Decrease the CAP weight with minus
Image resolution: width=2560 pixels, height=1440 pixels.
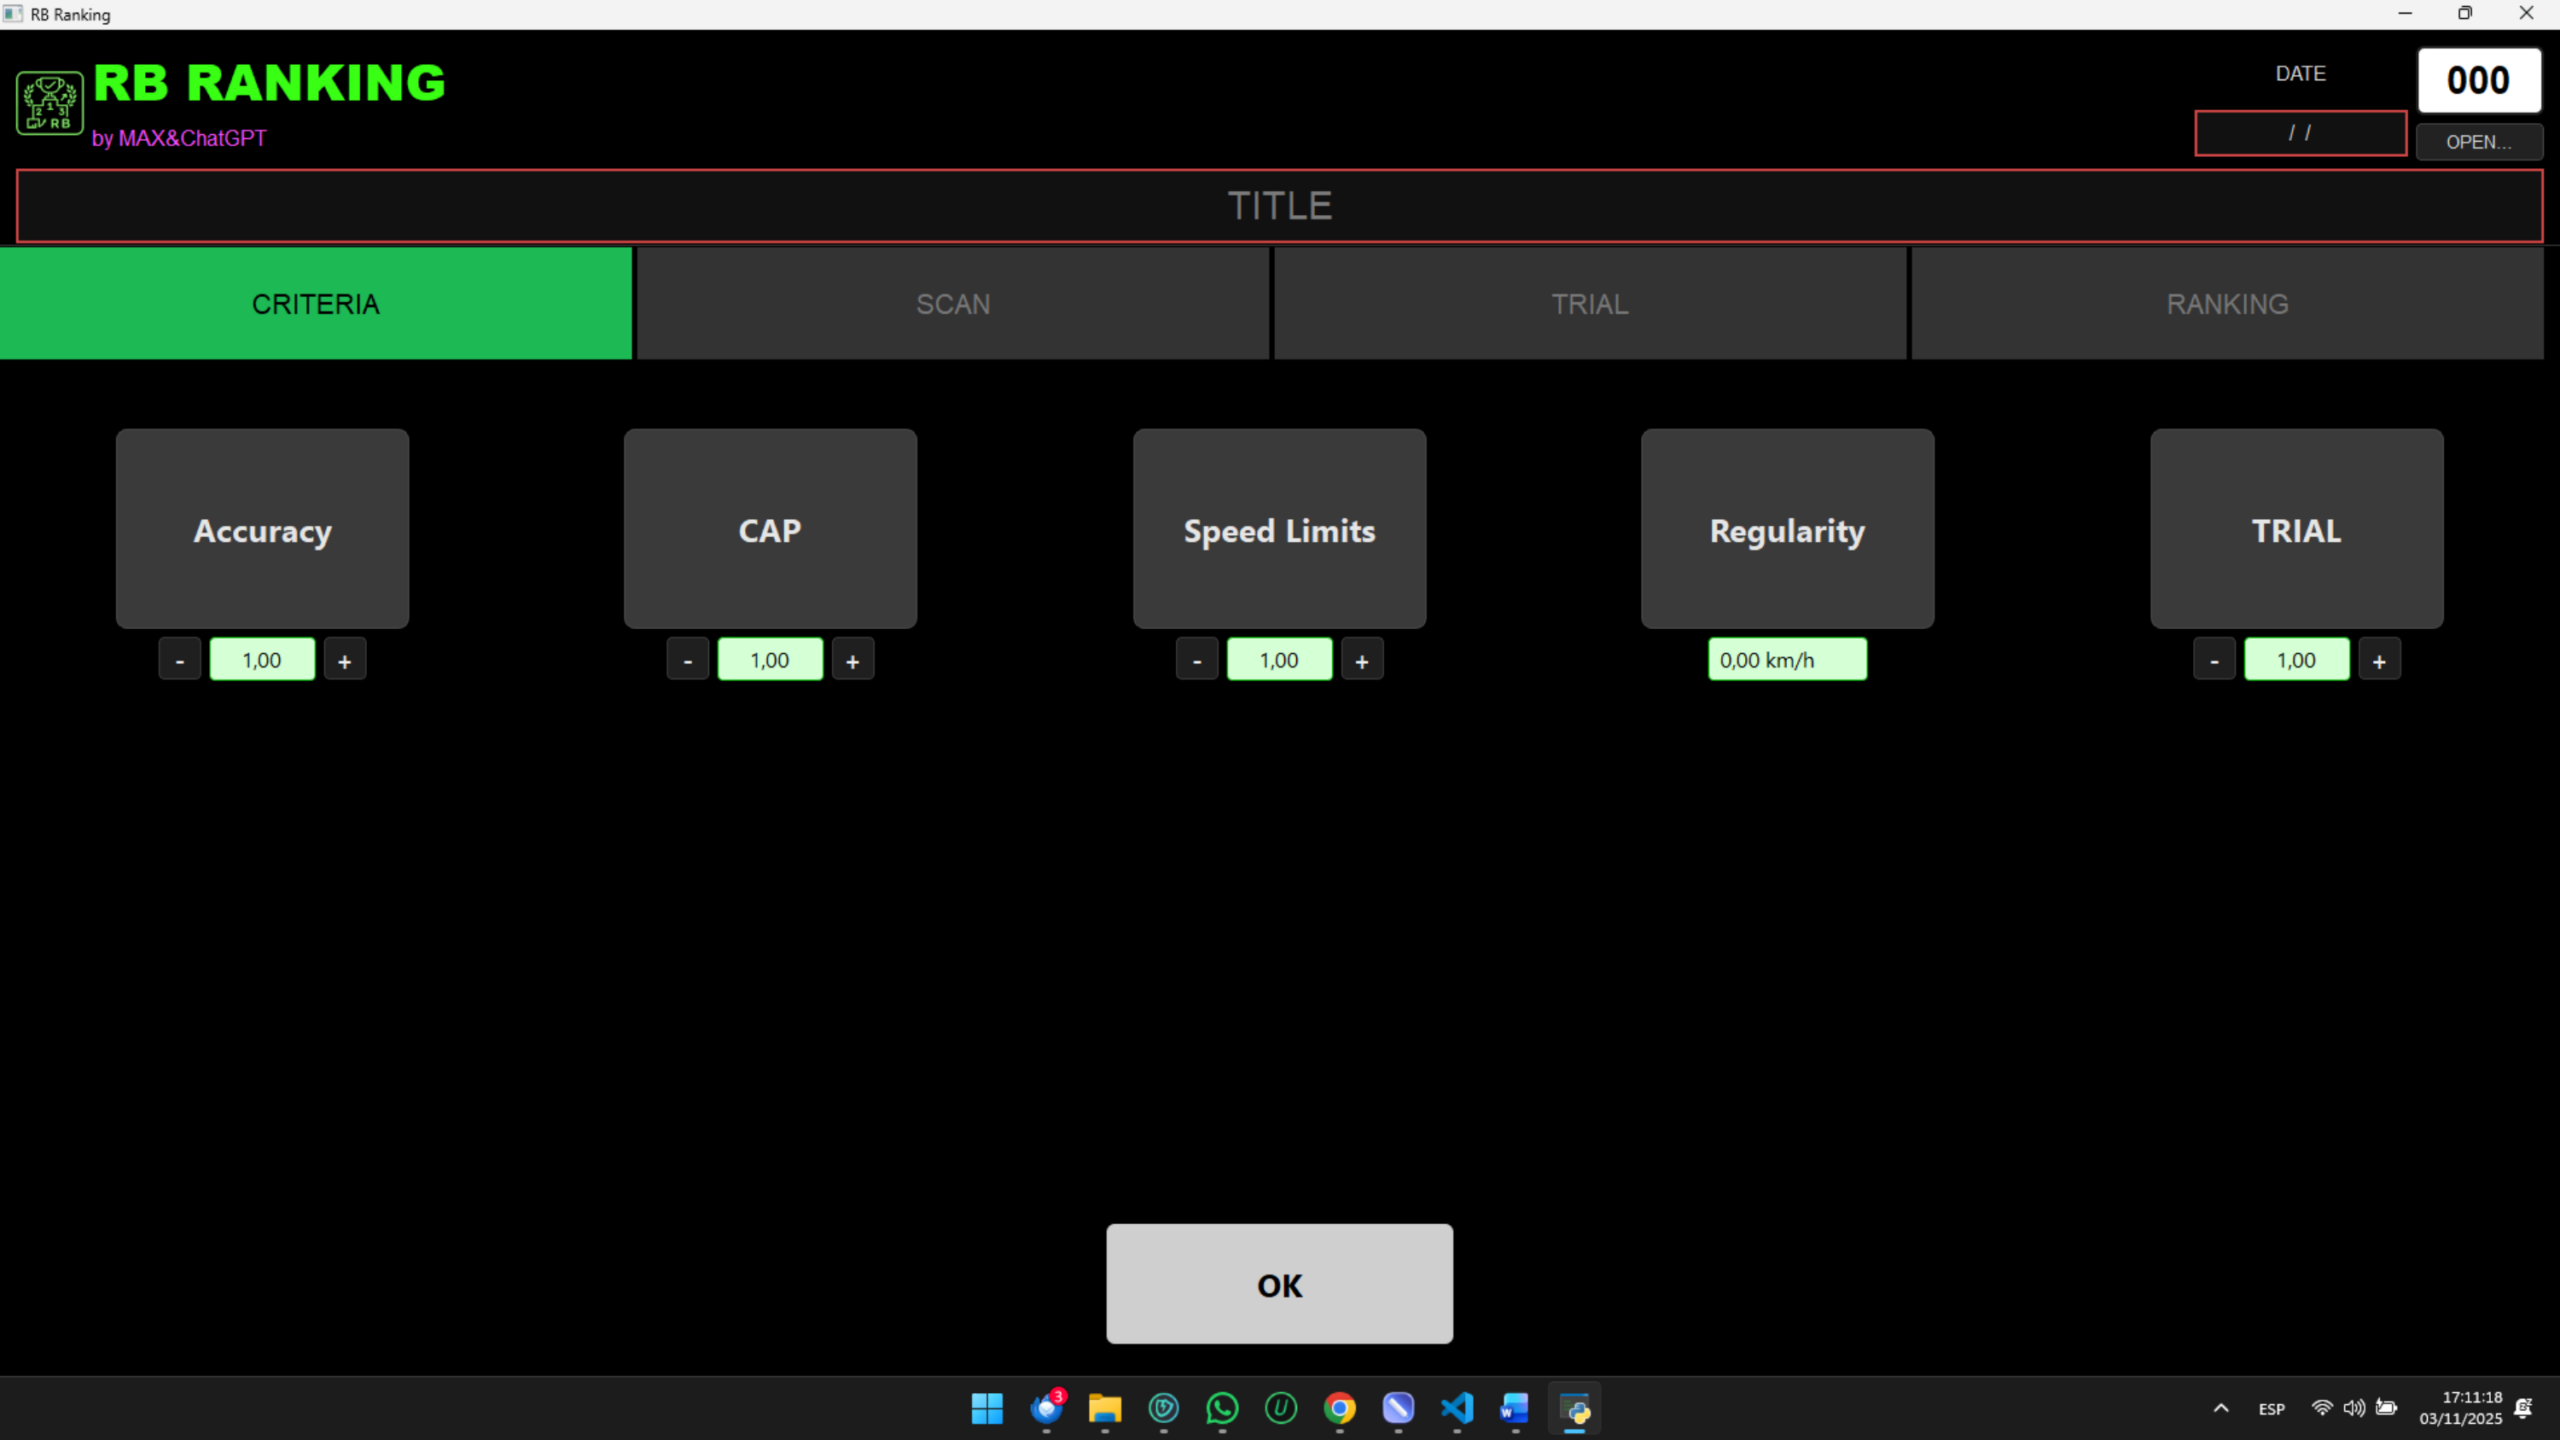[x=688, y=660]
